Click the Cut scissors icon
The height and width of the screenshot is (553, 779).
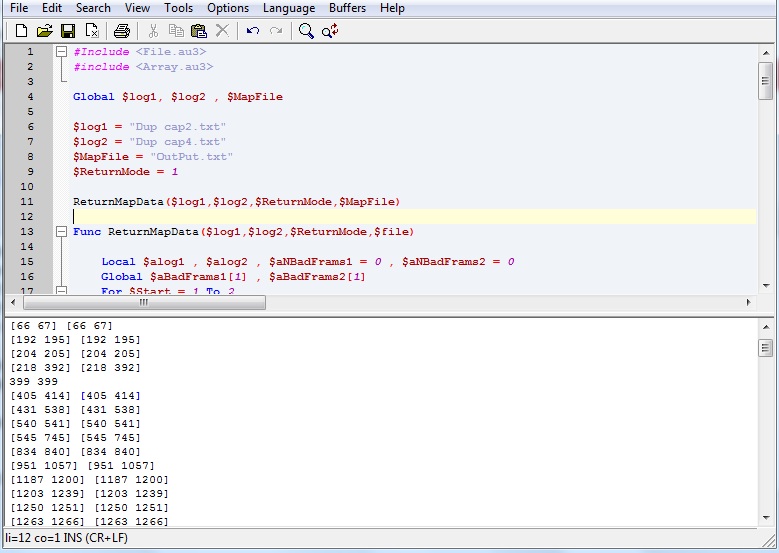tap(153, 31)
